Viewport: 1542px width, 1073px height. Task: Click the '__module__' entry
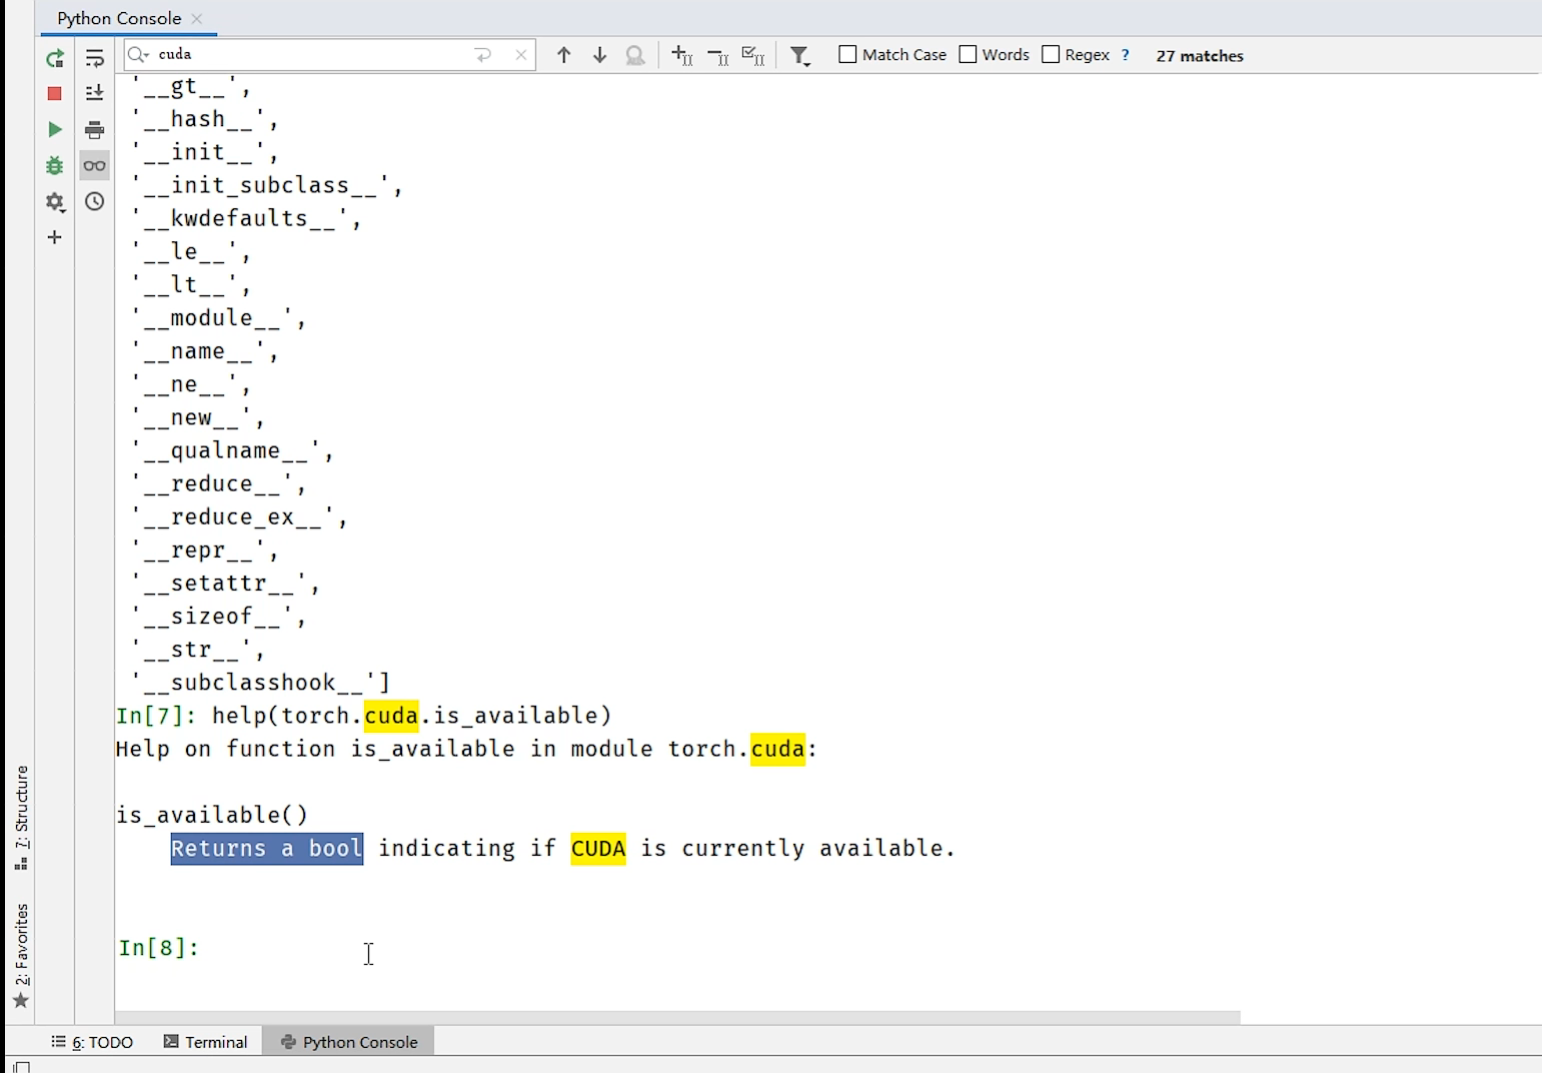tap(218, 318)
